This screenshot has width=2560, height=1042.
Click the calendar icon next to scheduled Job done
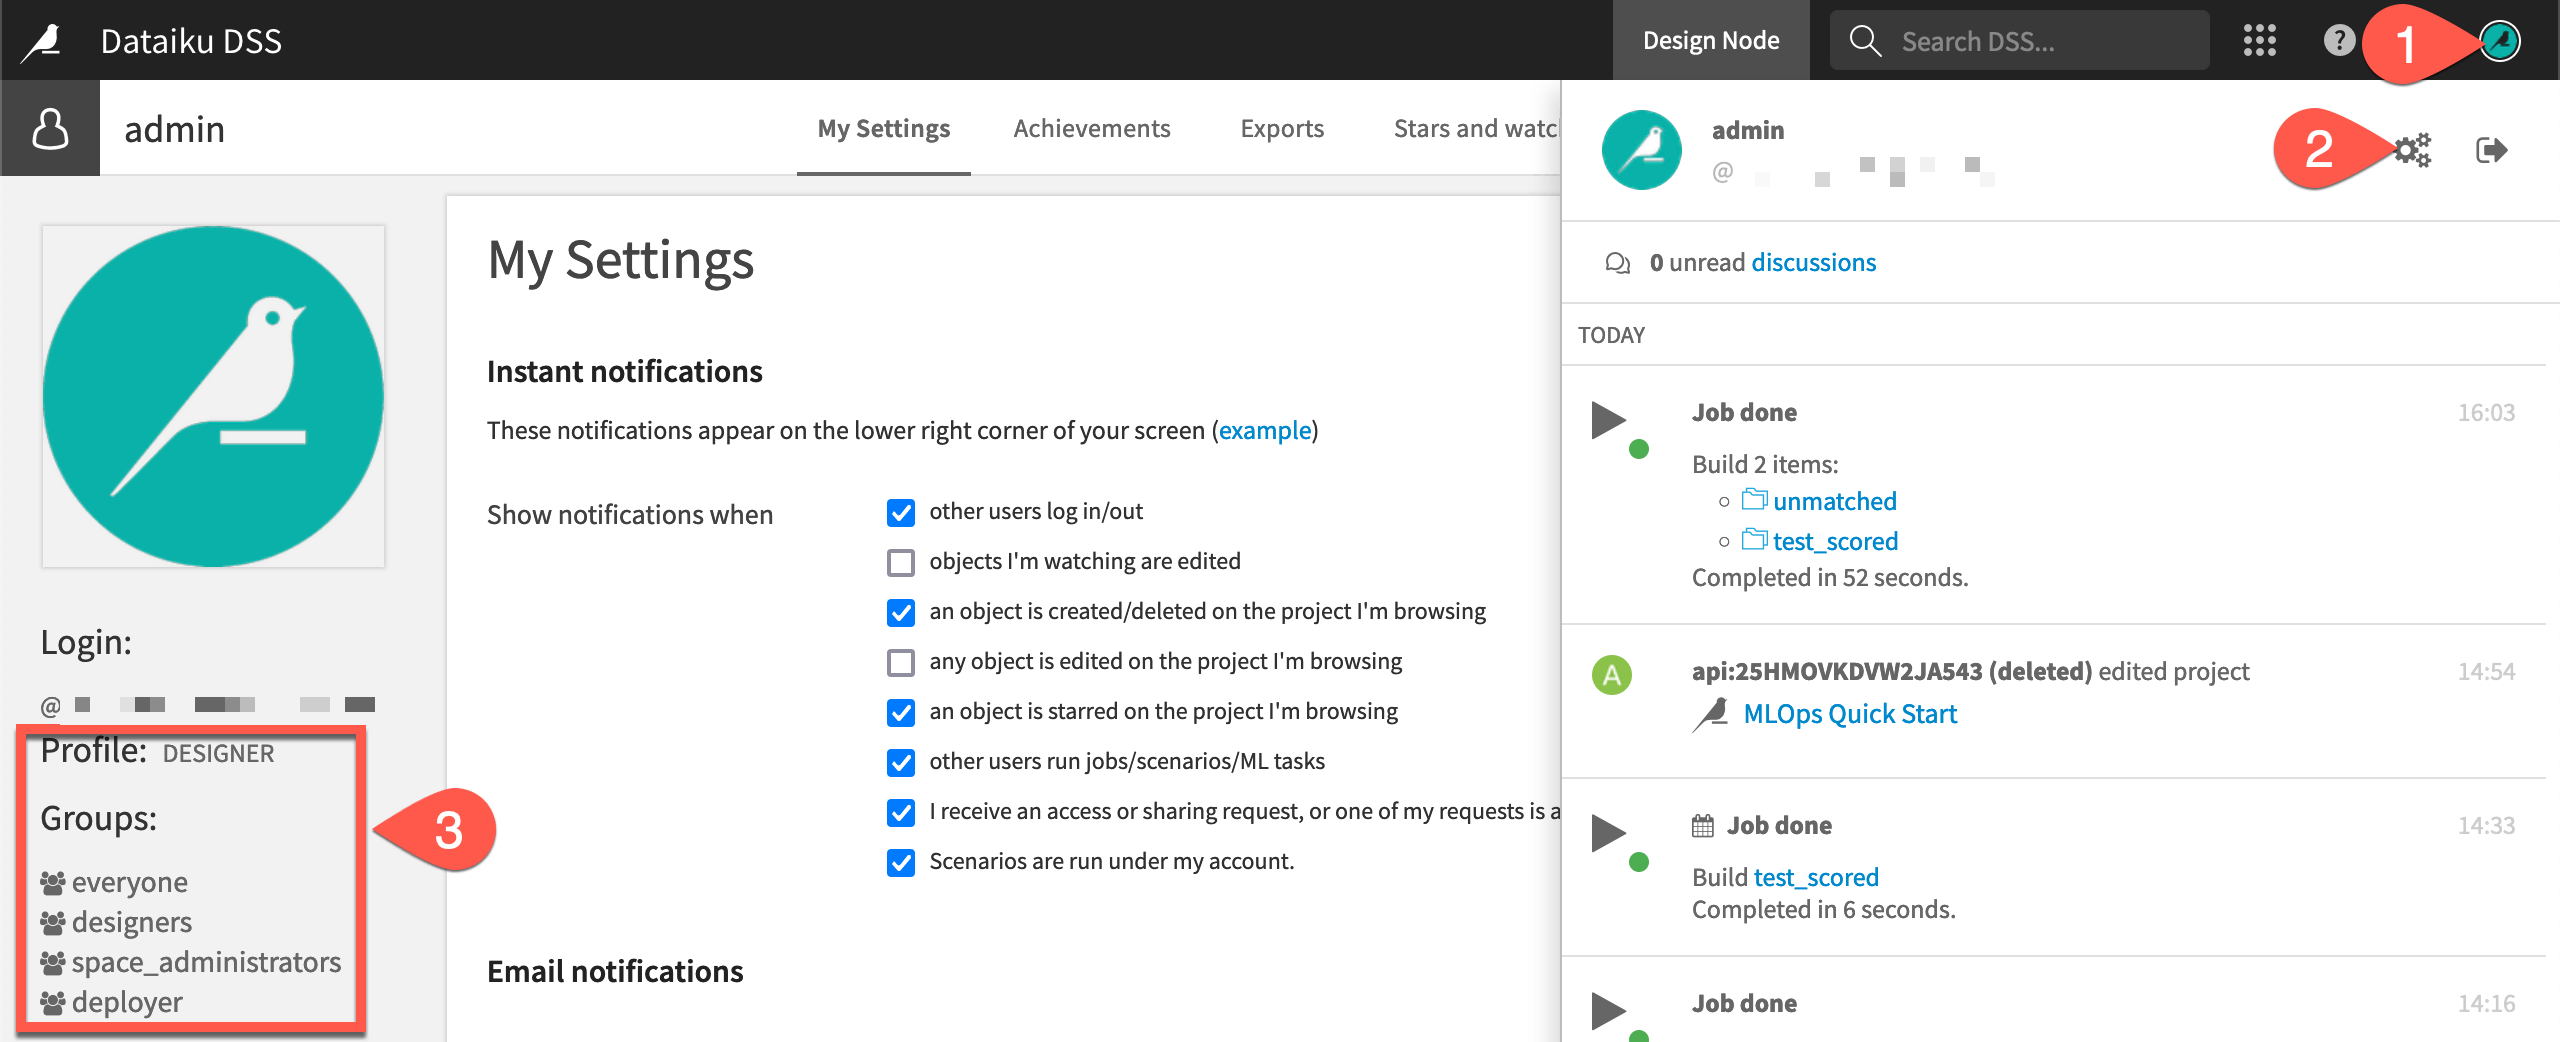click(x=1703, y=824)
